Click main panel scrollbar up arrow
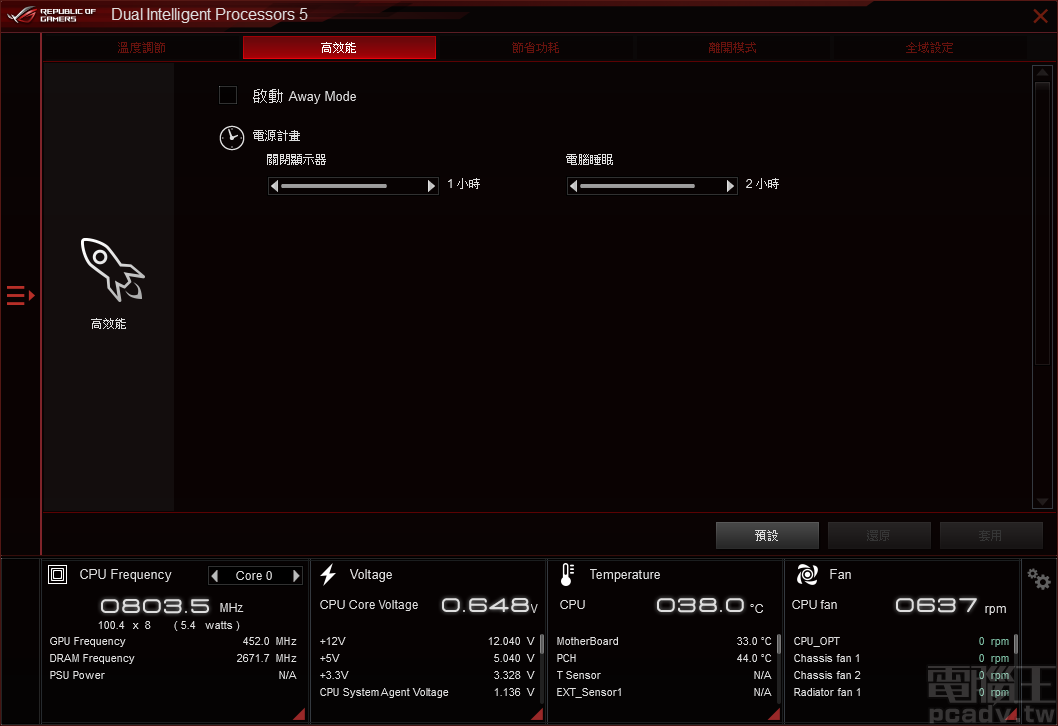 coord(1042,72)
